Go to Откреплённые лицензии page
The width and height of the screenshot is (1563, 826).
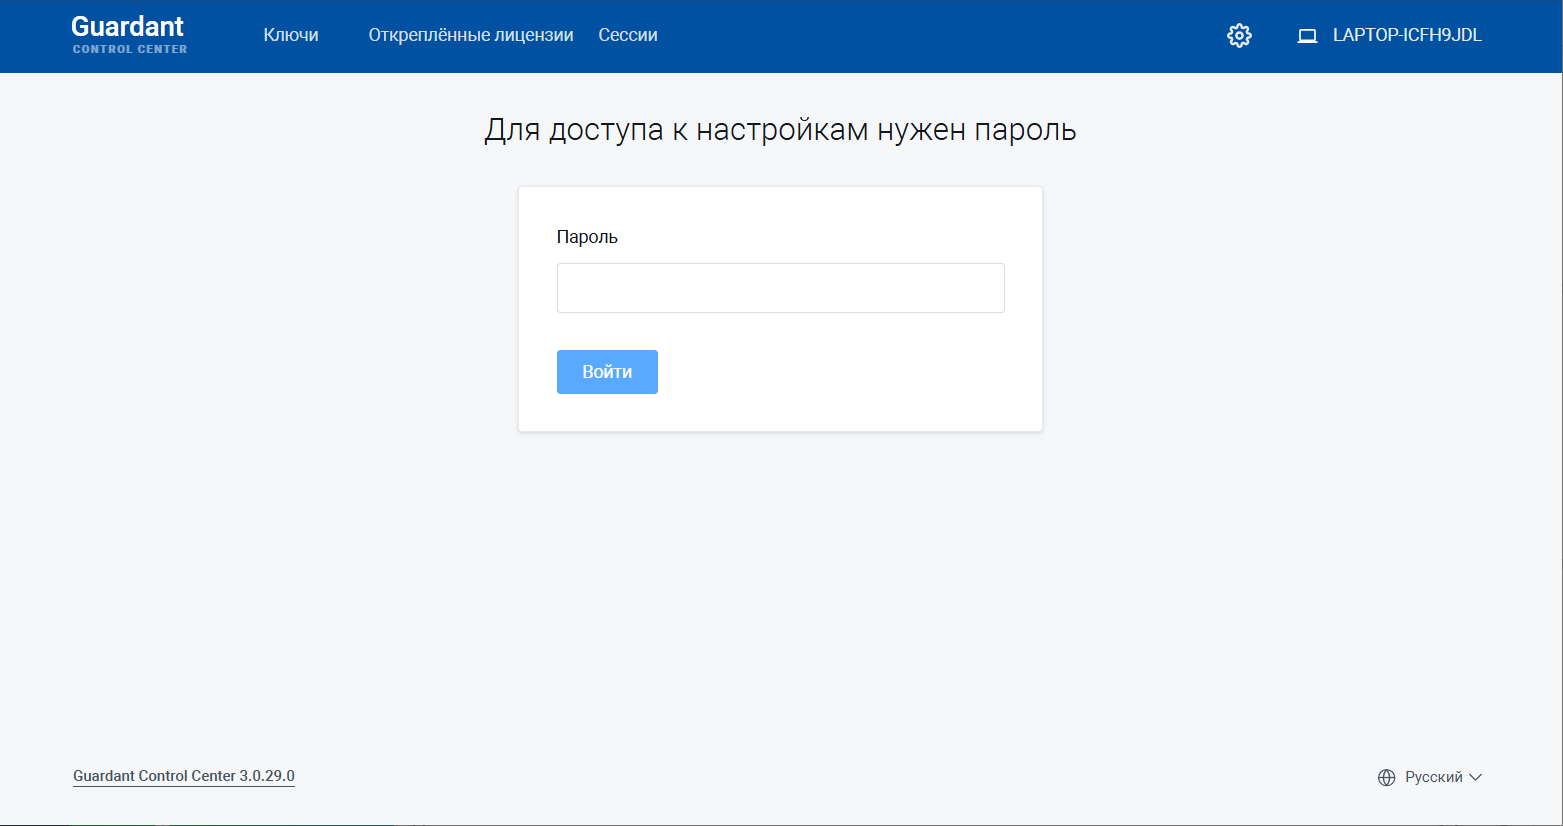coord(471,35)
